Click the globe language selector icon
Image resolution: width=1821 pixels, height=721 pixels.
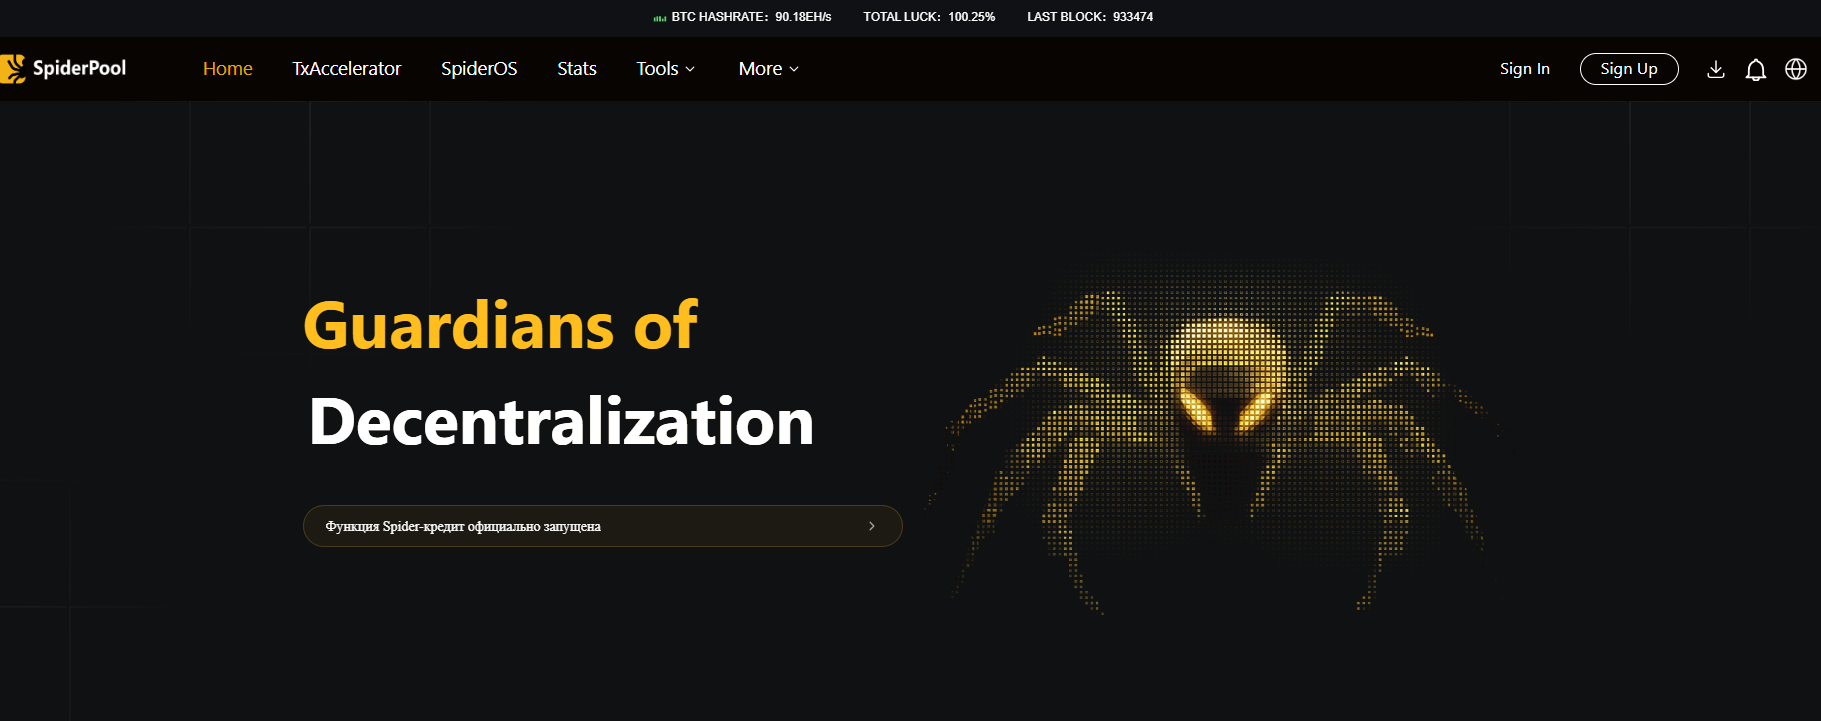coord(1796,69)
